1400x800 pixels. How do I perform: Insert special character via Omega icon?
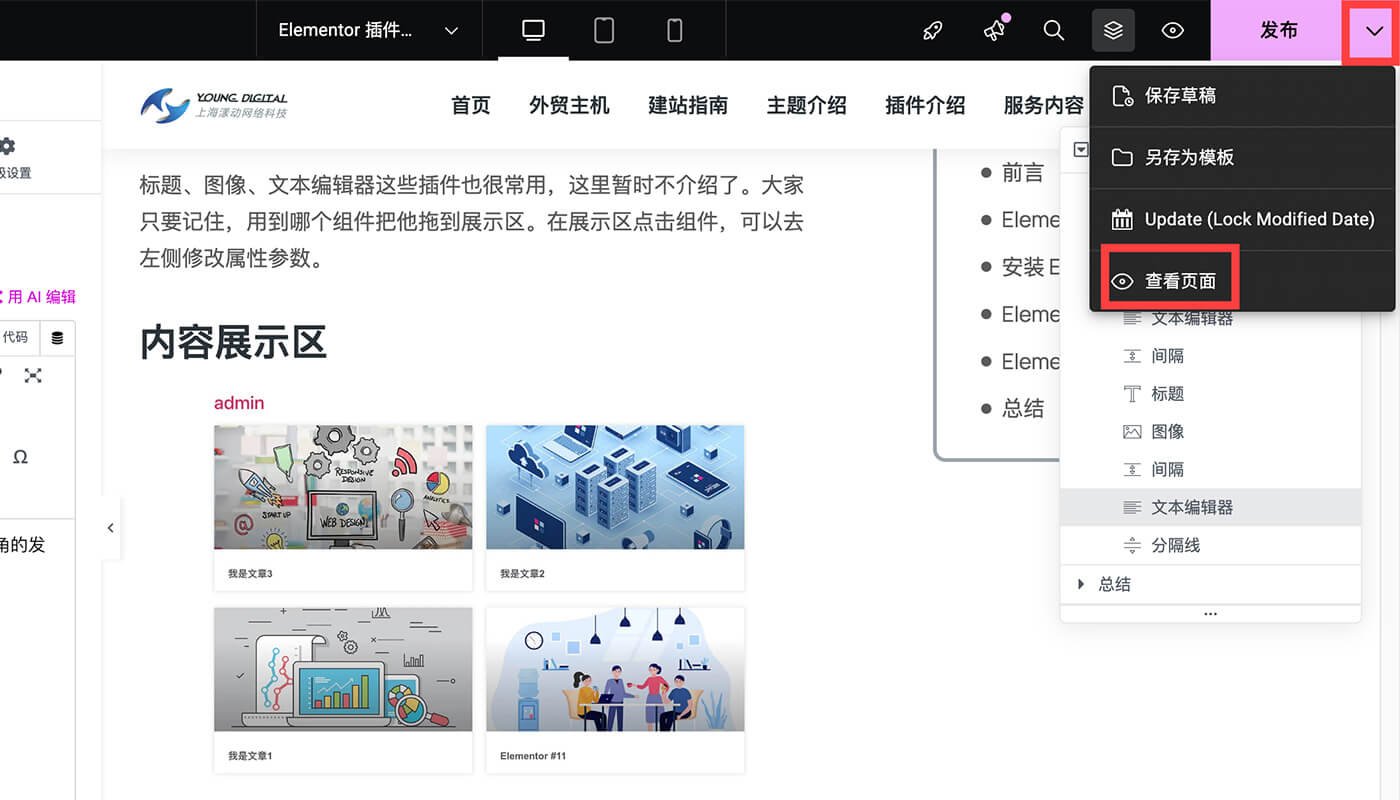20,457
